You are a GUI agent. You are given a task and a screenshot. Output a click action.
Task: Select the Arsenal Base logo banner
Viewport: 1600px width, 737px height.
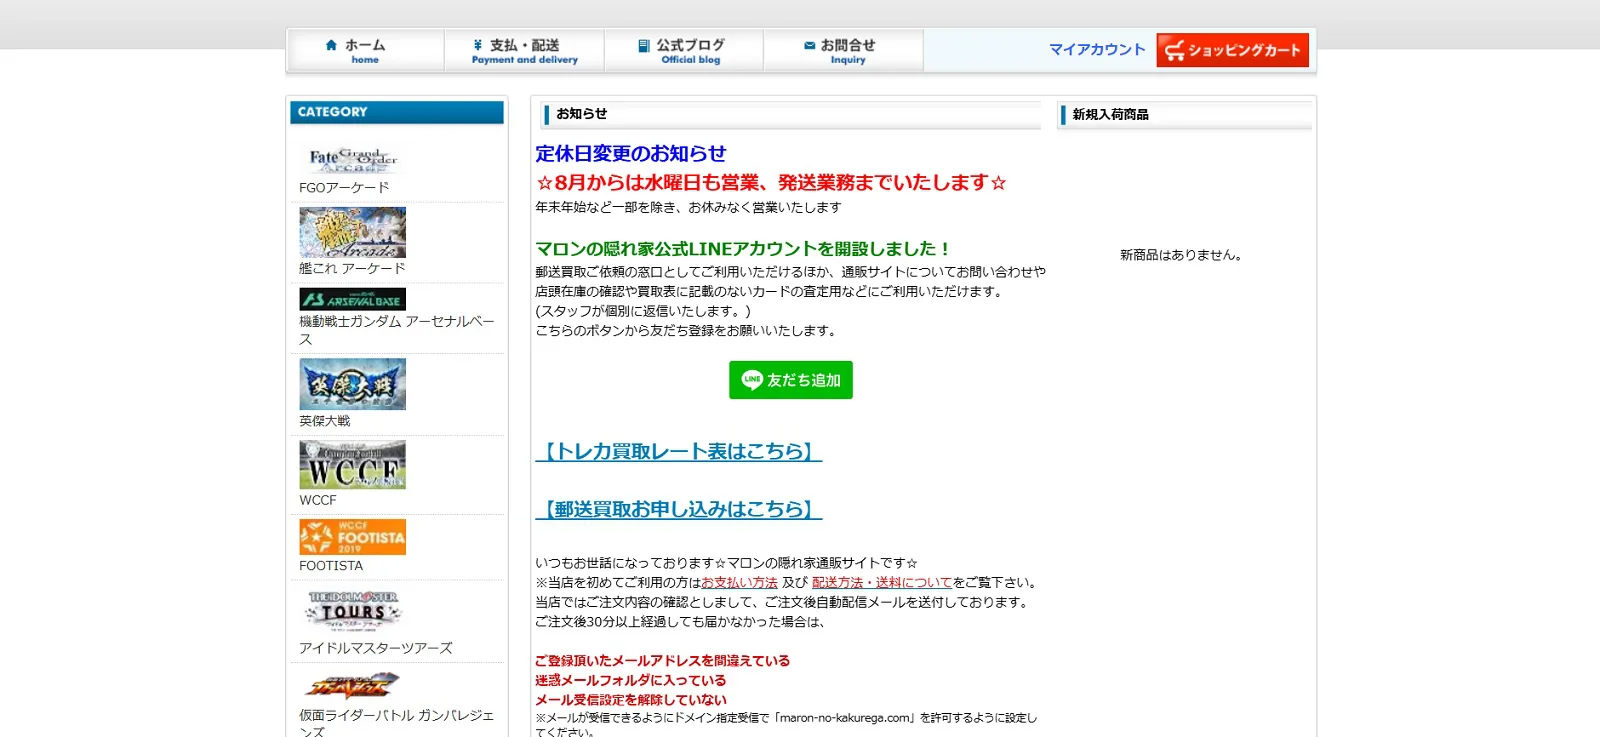[352, 299]
